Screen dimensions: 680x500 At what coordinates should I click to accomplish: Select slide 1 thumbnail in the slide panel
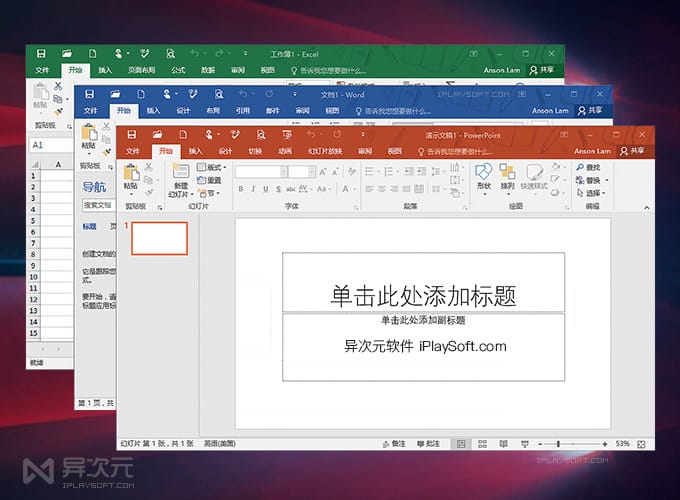click(160, 238)
